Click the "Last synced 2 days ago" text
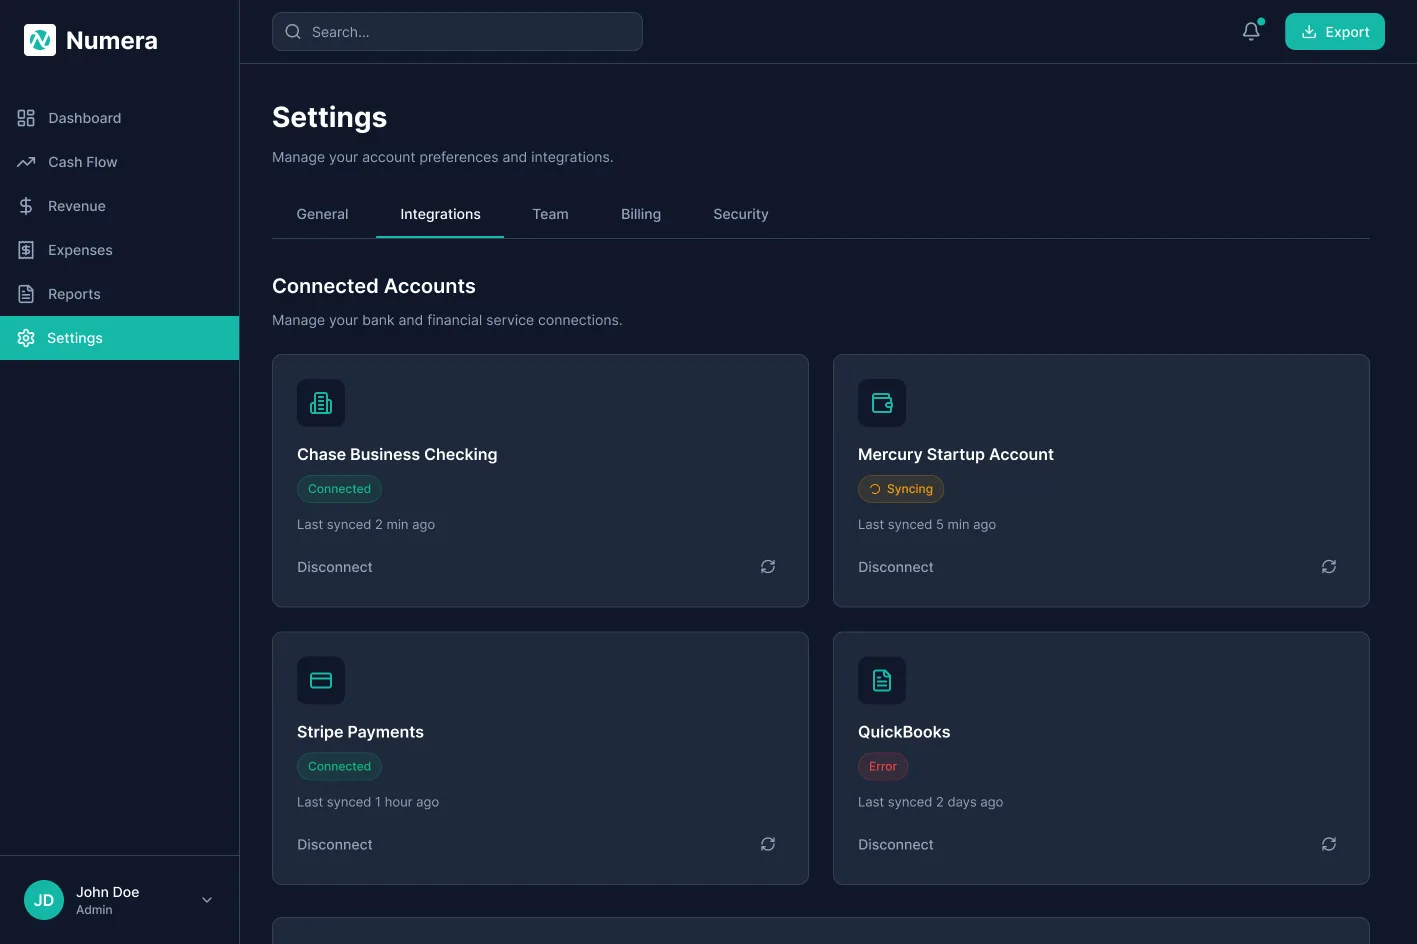The height and width of the screenshot is (944, 1417). coord(930,802)
